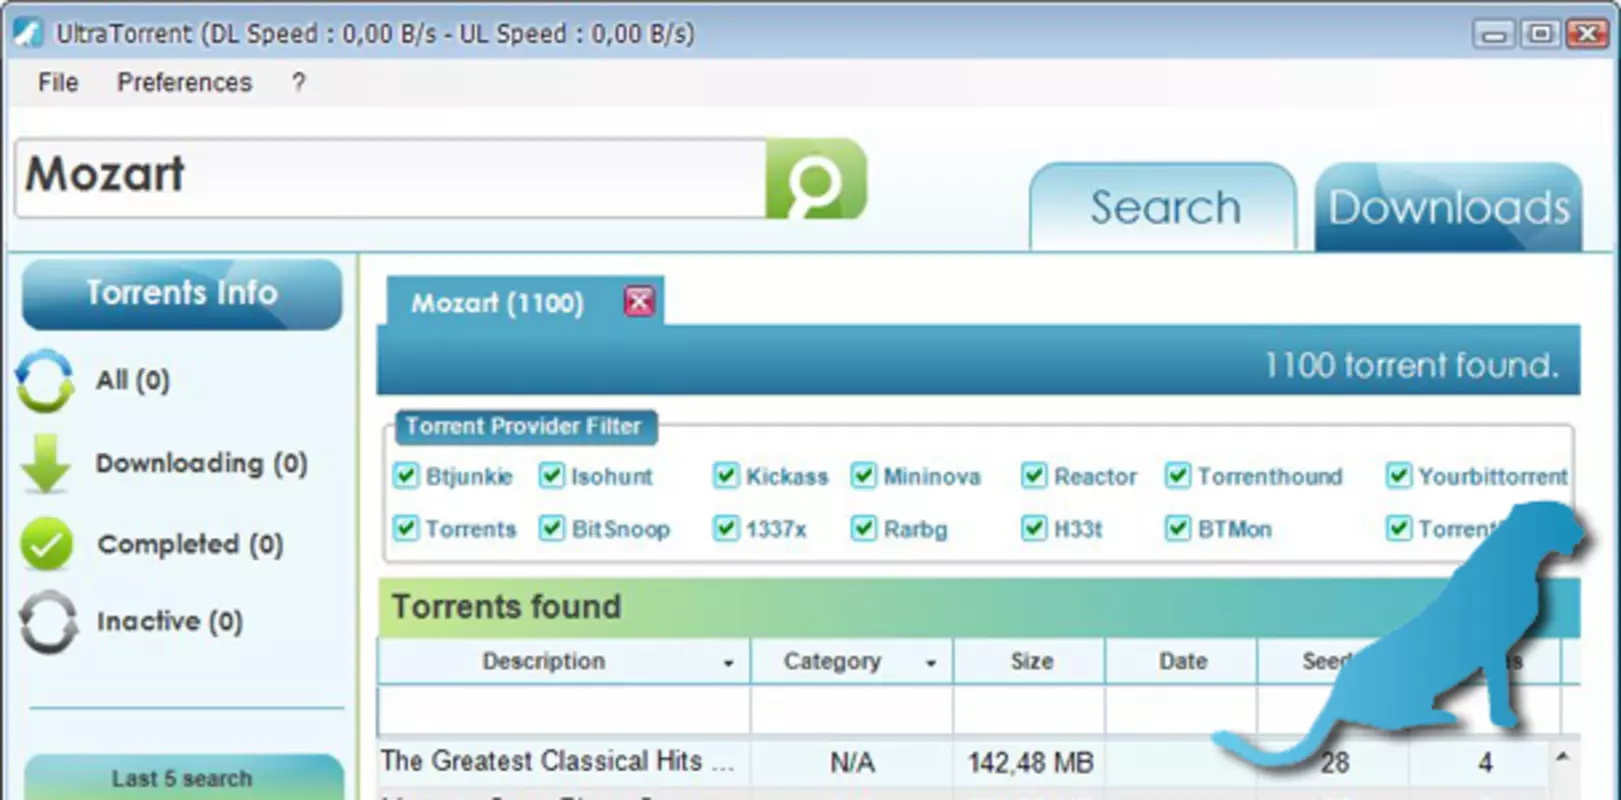Show Completed (0) torrents
Image resolution: width=1621 pixels, height=800 pixels.
(x=190, y=544)
